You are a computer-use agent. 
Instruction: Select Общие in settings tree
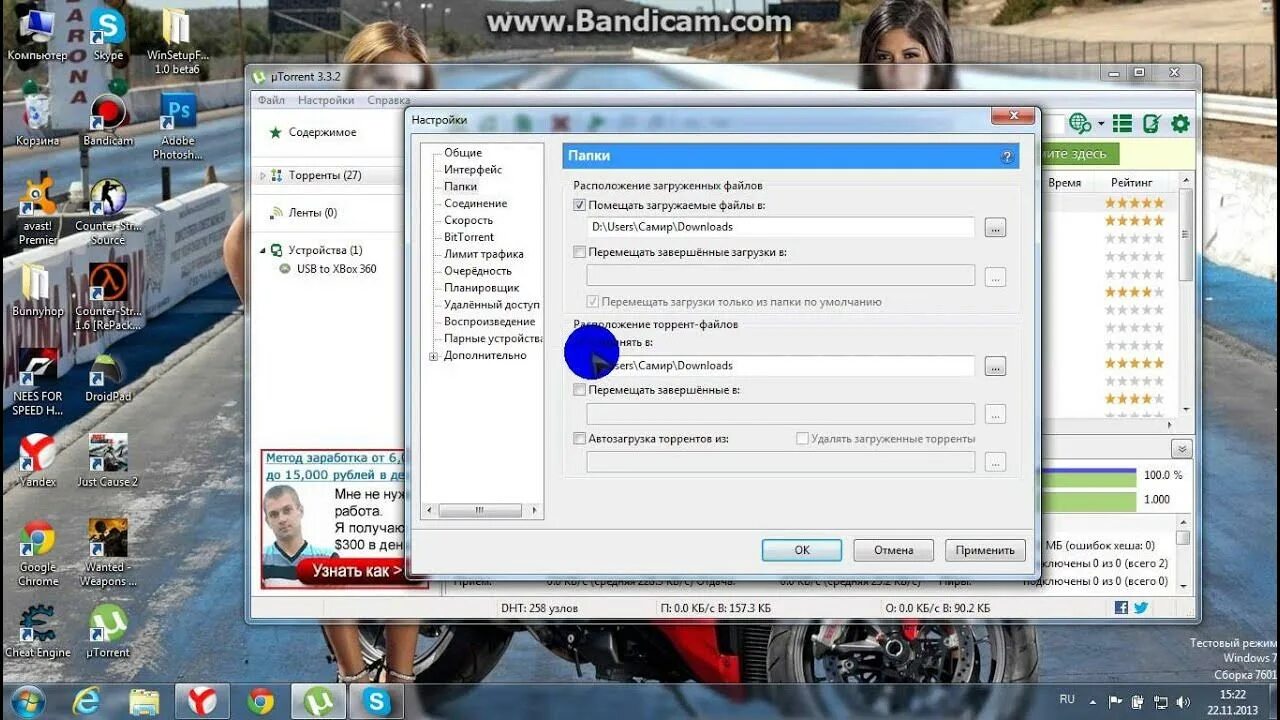point(463,152)
